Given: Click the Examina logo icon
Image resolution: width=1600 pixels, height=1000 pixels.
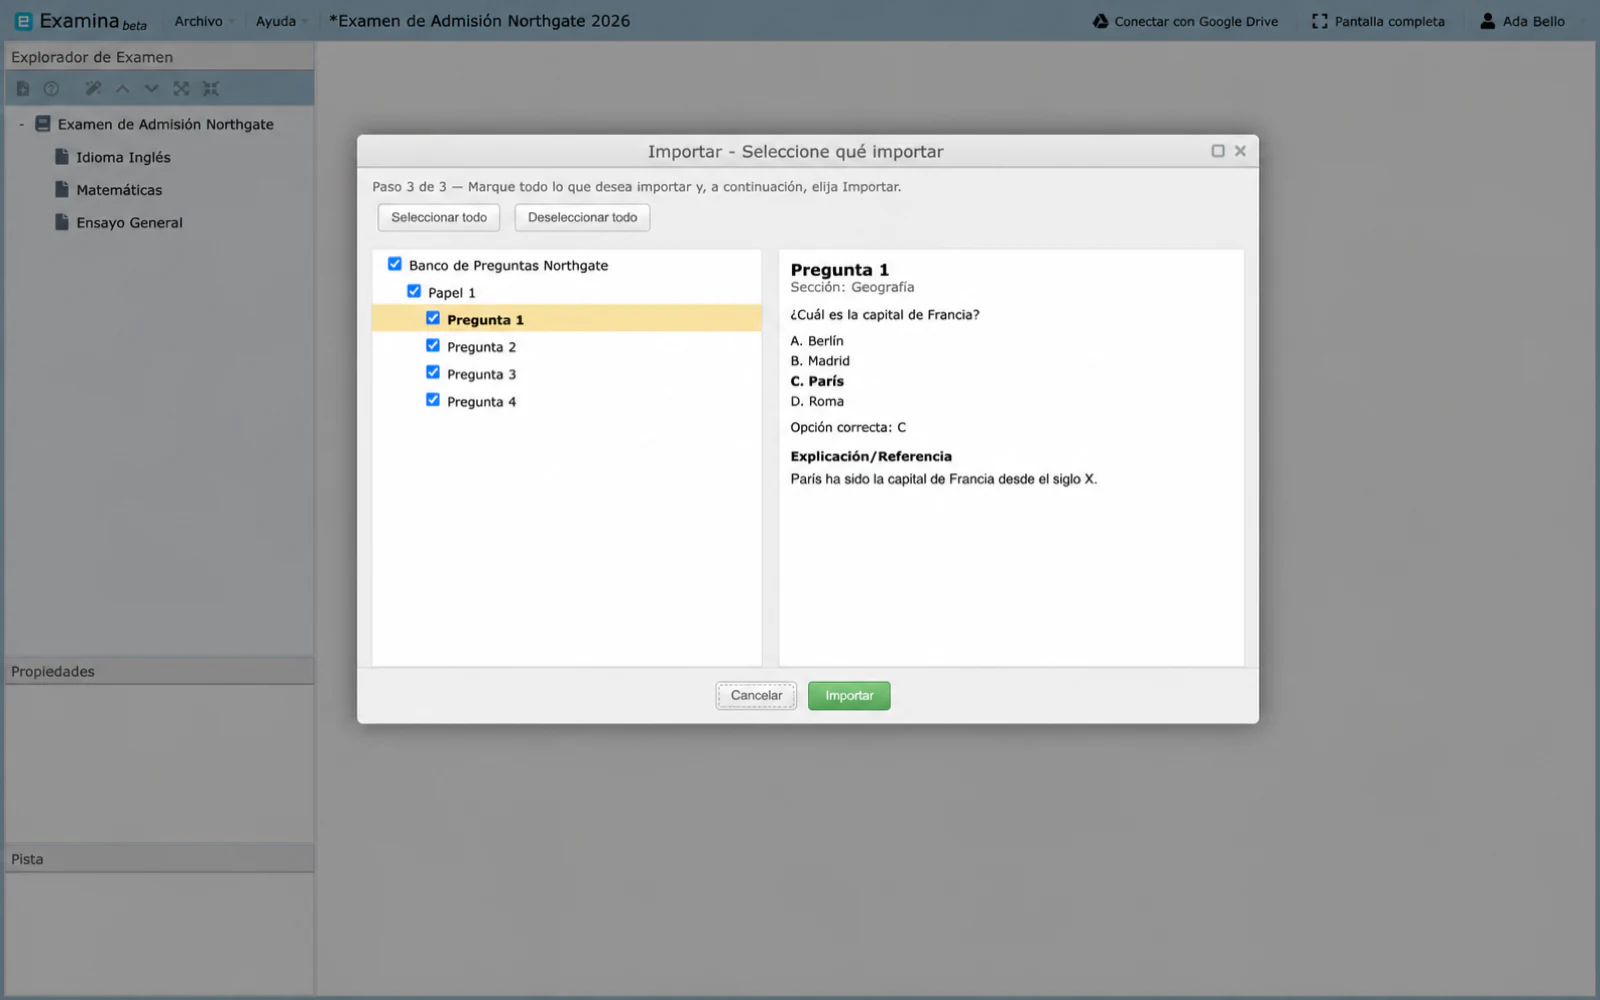Looking at the screenshot, I should (x=23, y=21).
